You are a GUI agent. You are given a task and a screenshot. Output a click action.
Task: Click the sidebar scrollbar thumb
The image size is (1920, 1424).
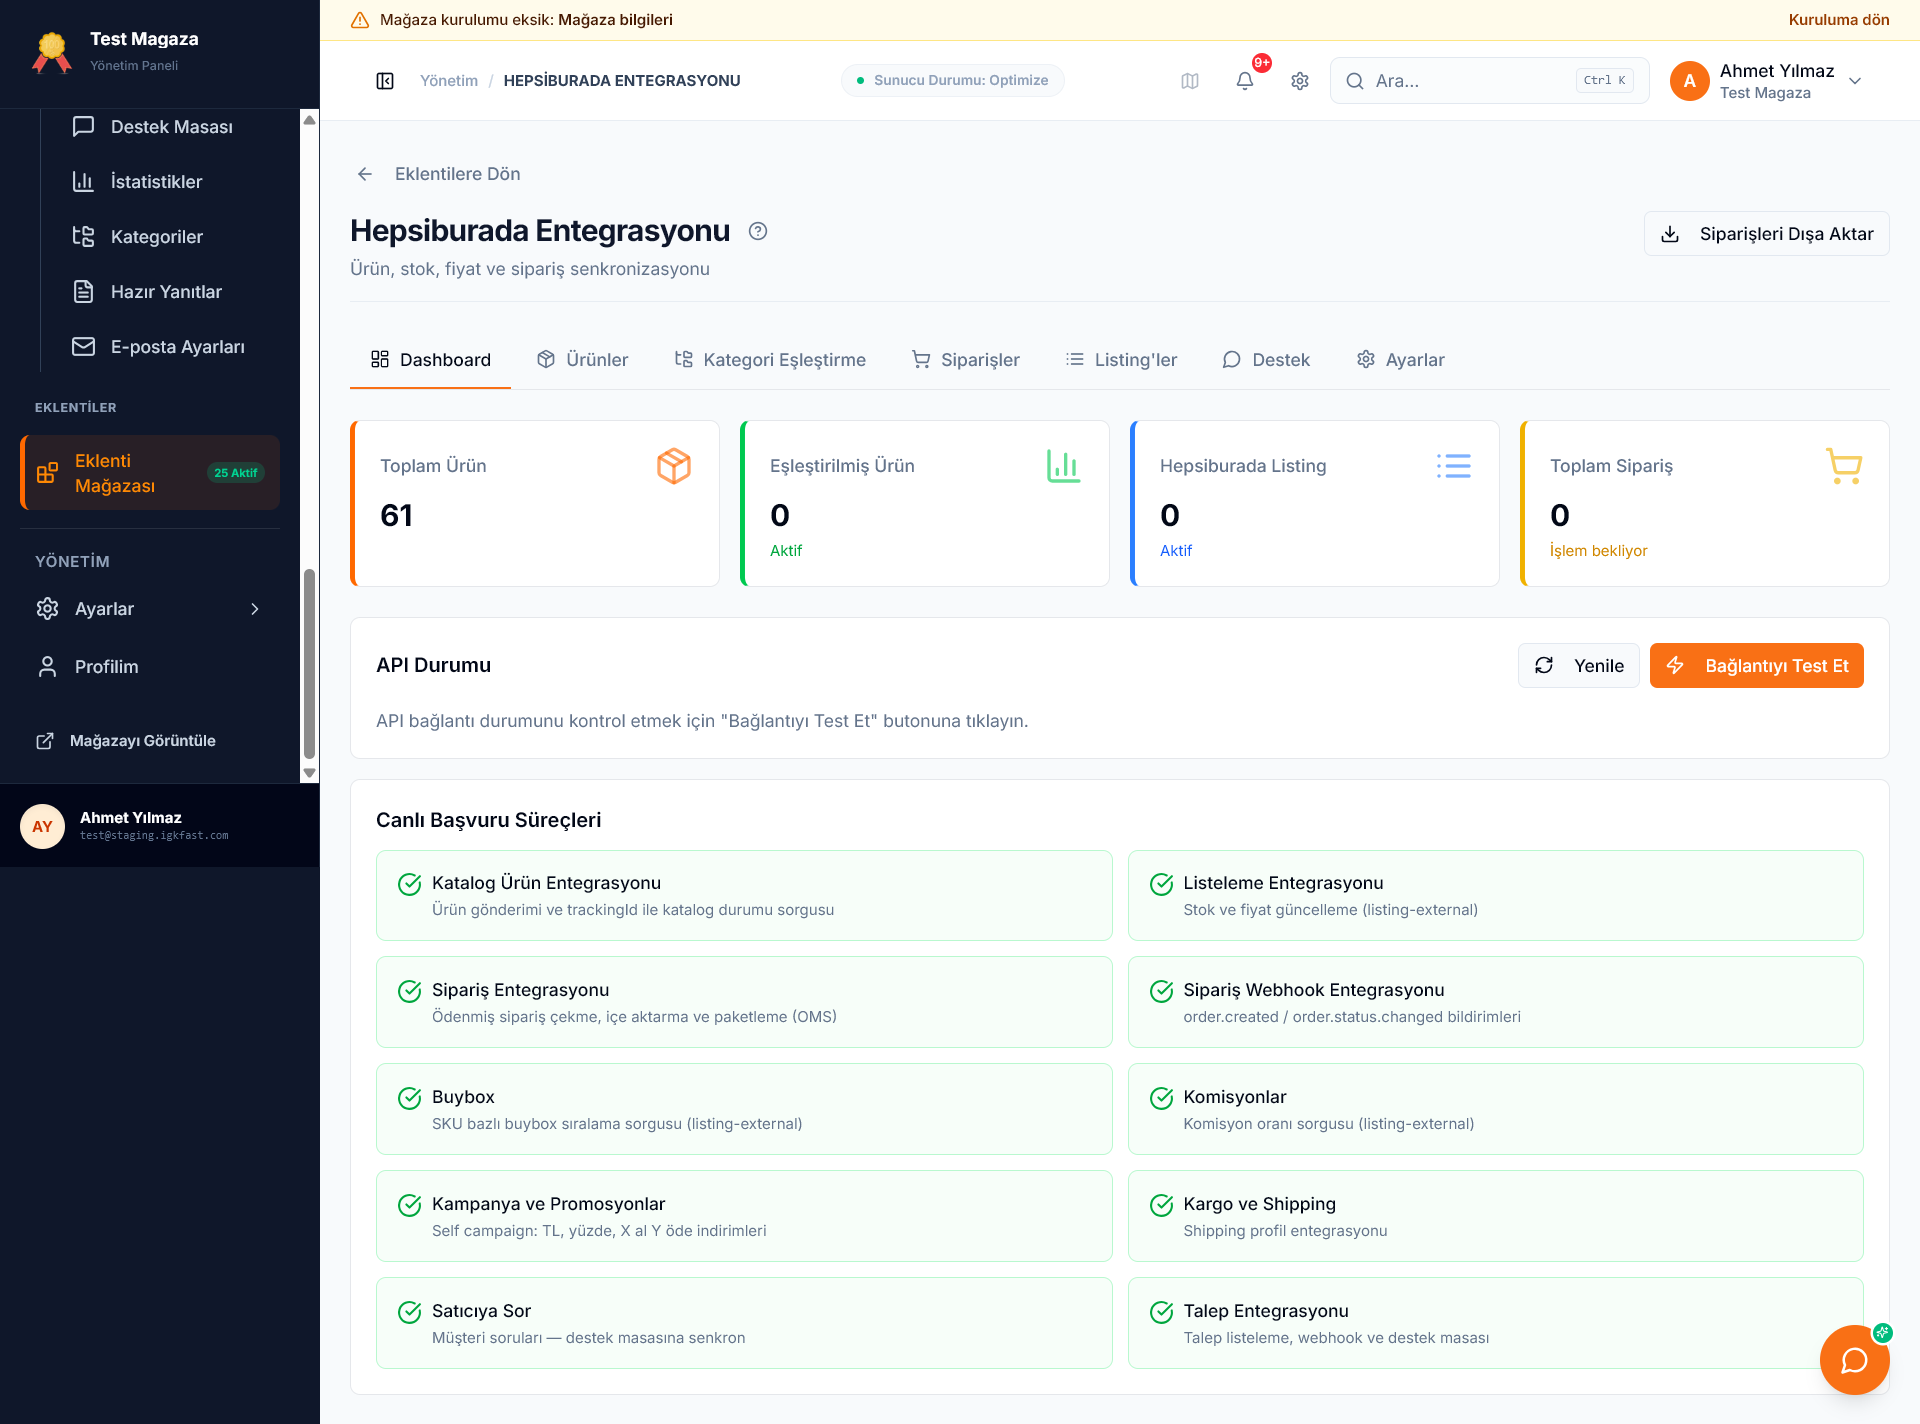click(x=309, y=664)
